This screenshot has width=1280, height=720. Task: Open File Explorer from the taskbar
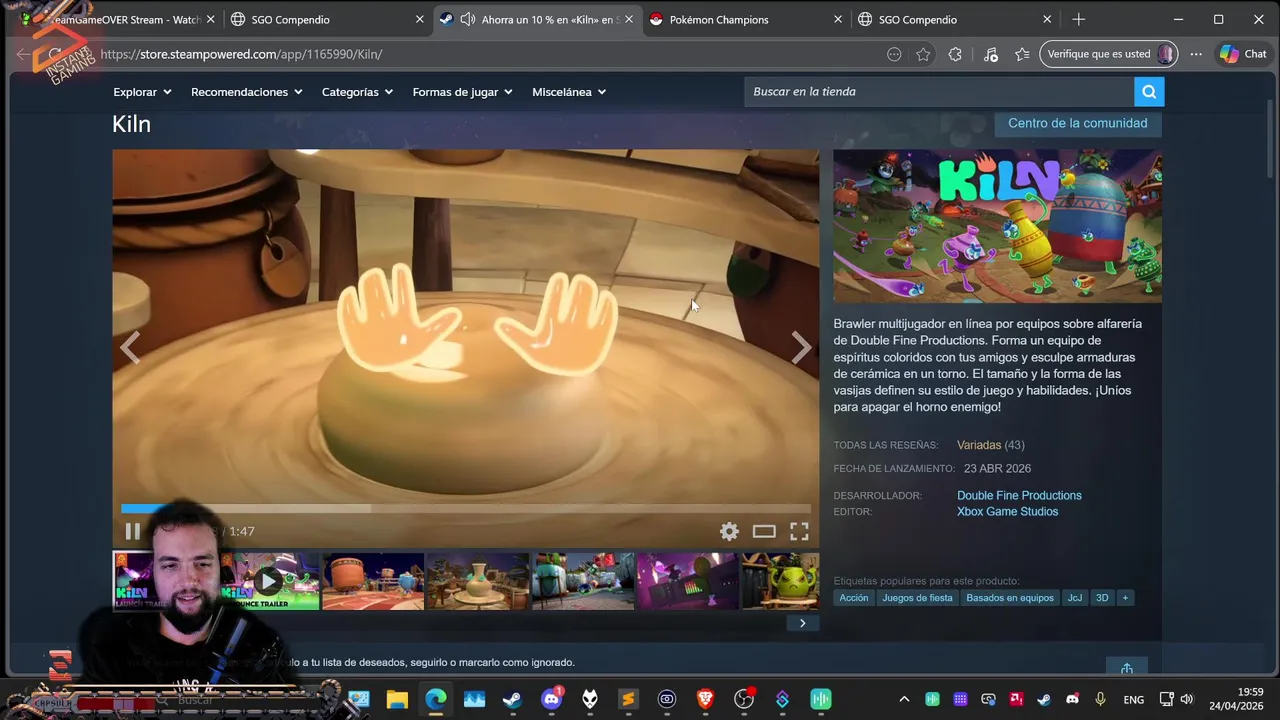pyautogui.click(x=397, y=699)
